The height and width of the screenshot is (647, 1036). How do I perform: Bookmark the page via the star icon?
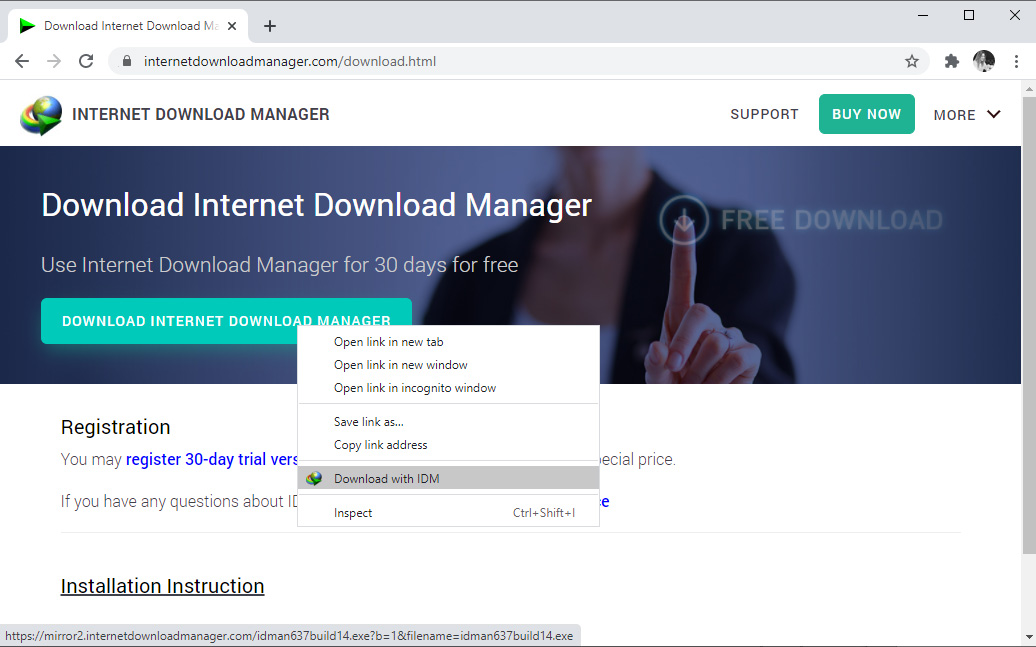[x=911, y=61]
